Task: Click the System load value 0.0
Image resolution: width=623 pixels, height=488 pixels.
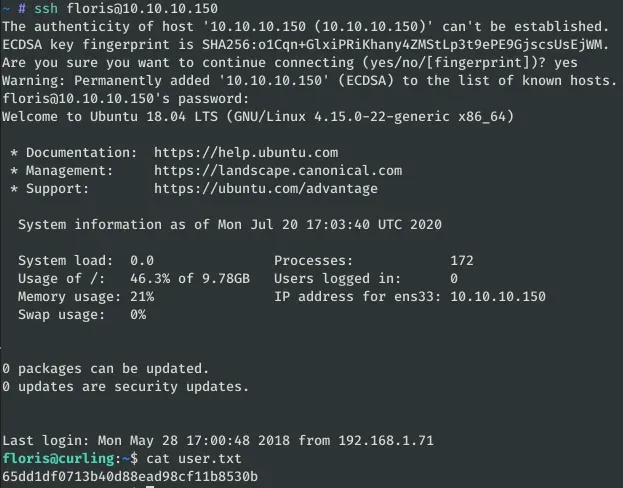Action: coord(142,260)
